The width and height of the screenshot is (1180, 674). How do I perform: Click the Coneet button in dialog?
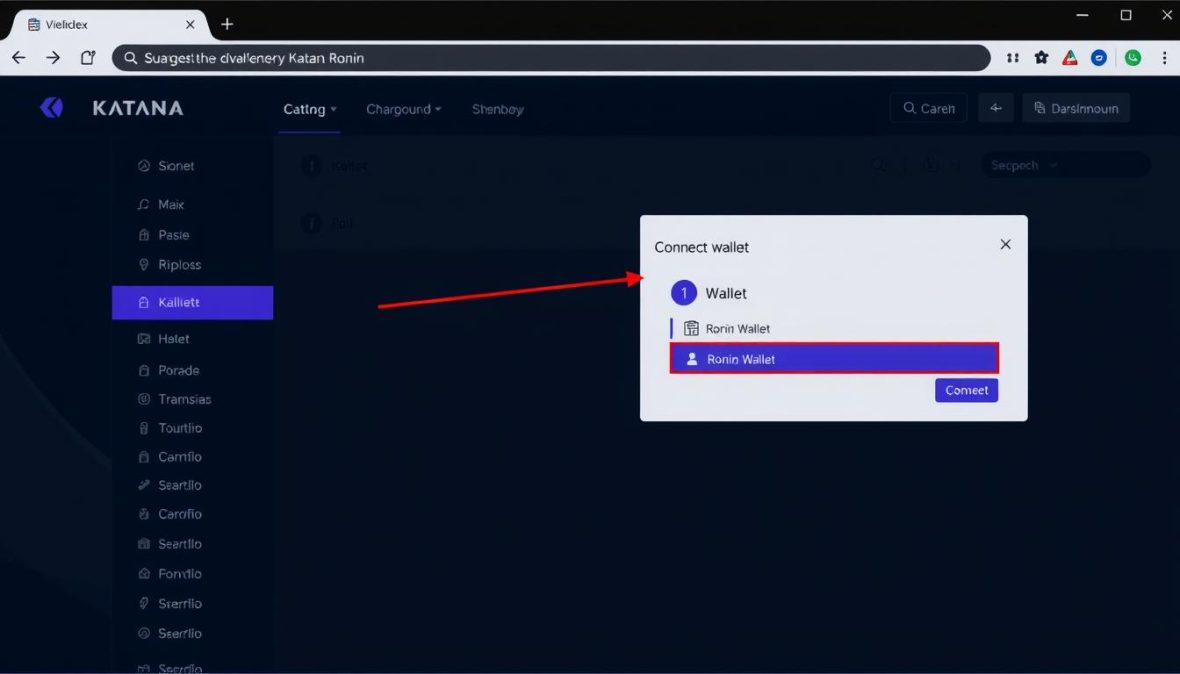point(966,390)
